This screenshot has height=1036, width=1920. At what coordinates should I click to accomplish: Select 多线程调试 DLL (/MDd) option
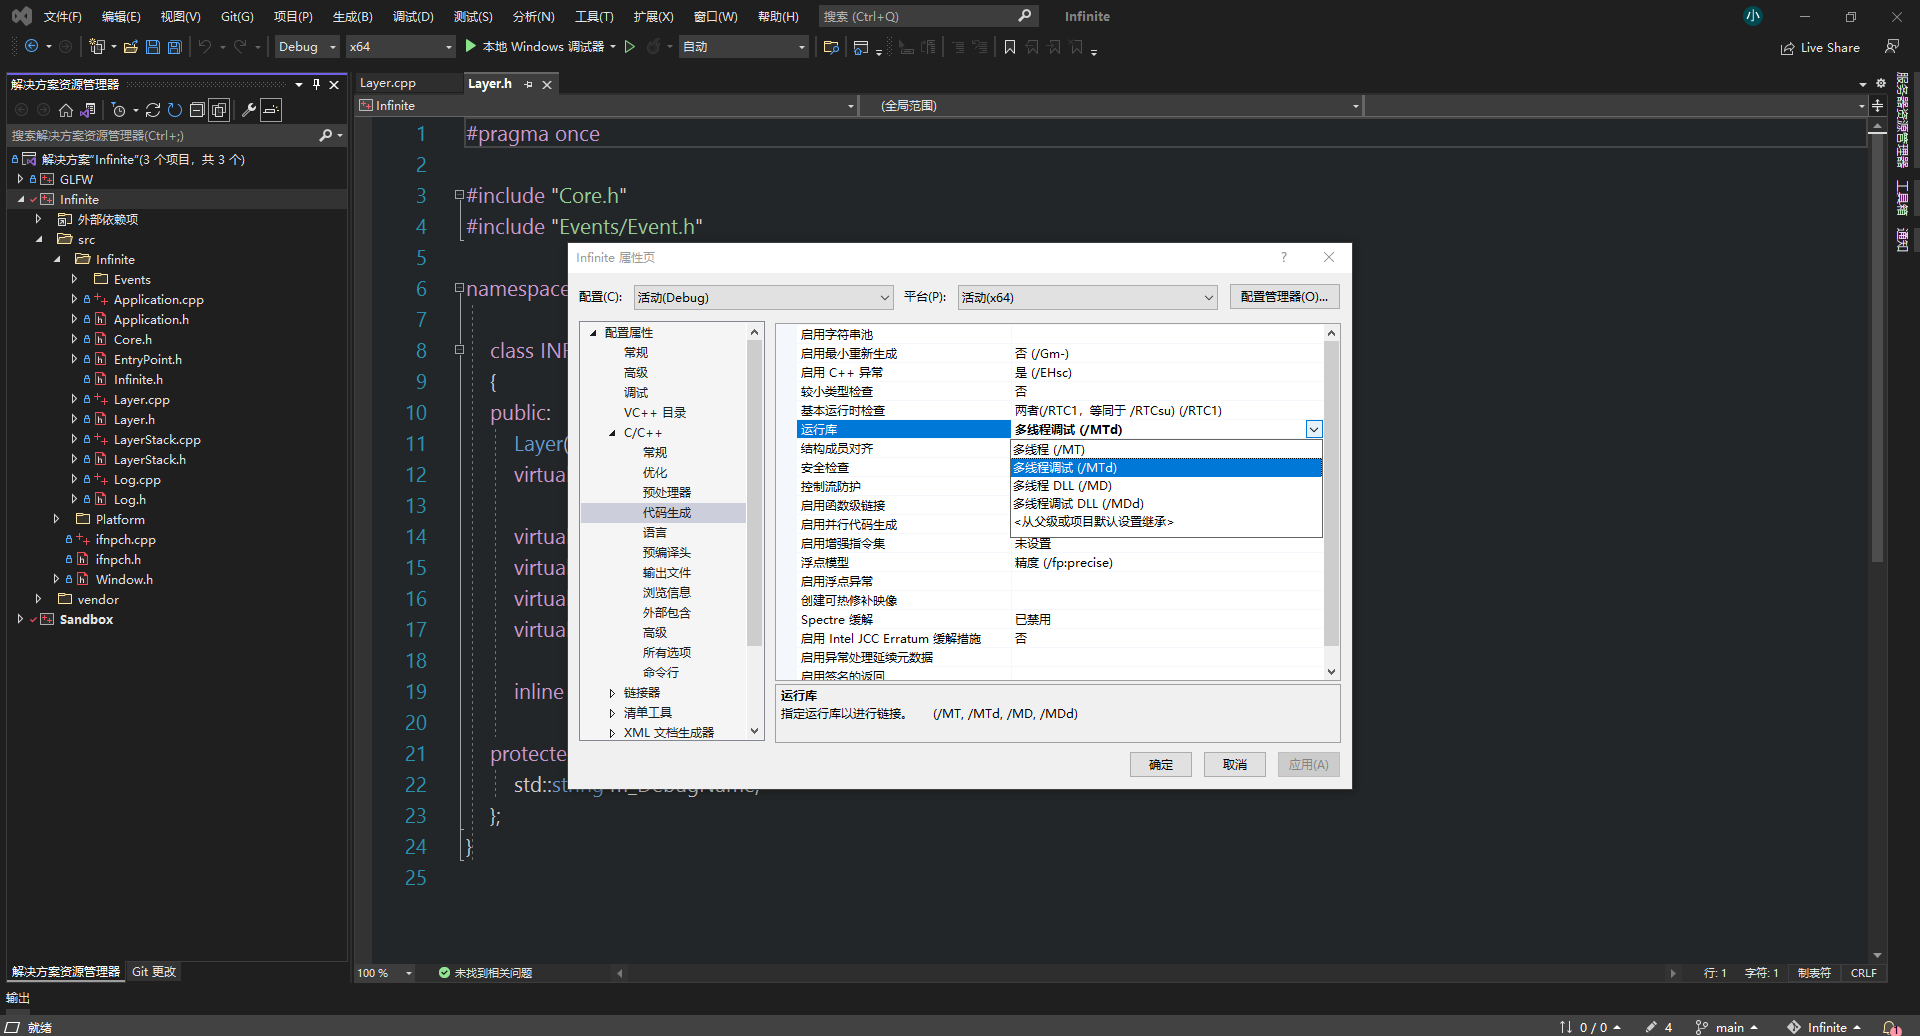coord(1166,504)
